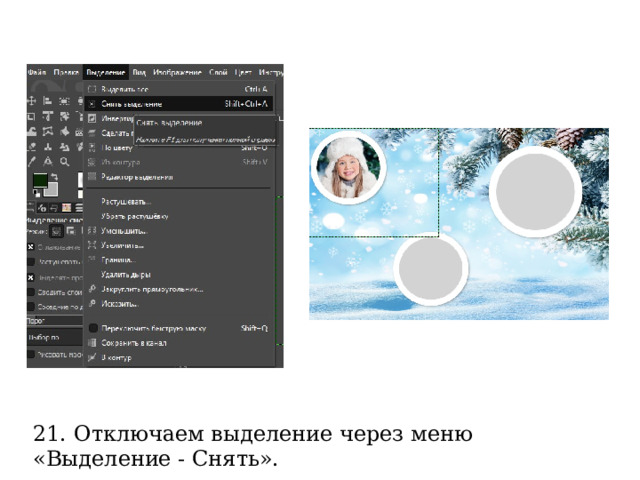This screenshot has height=480, width=640.
Task: Click the Float selection menu icon
Action: 92,133
